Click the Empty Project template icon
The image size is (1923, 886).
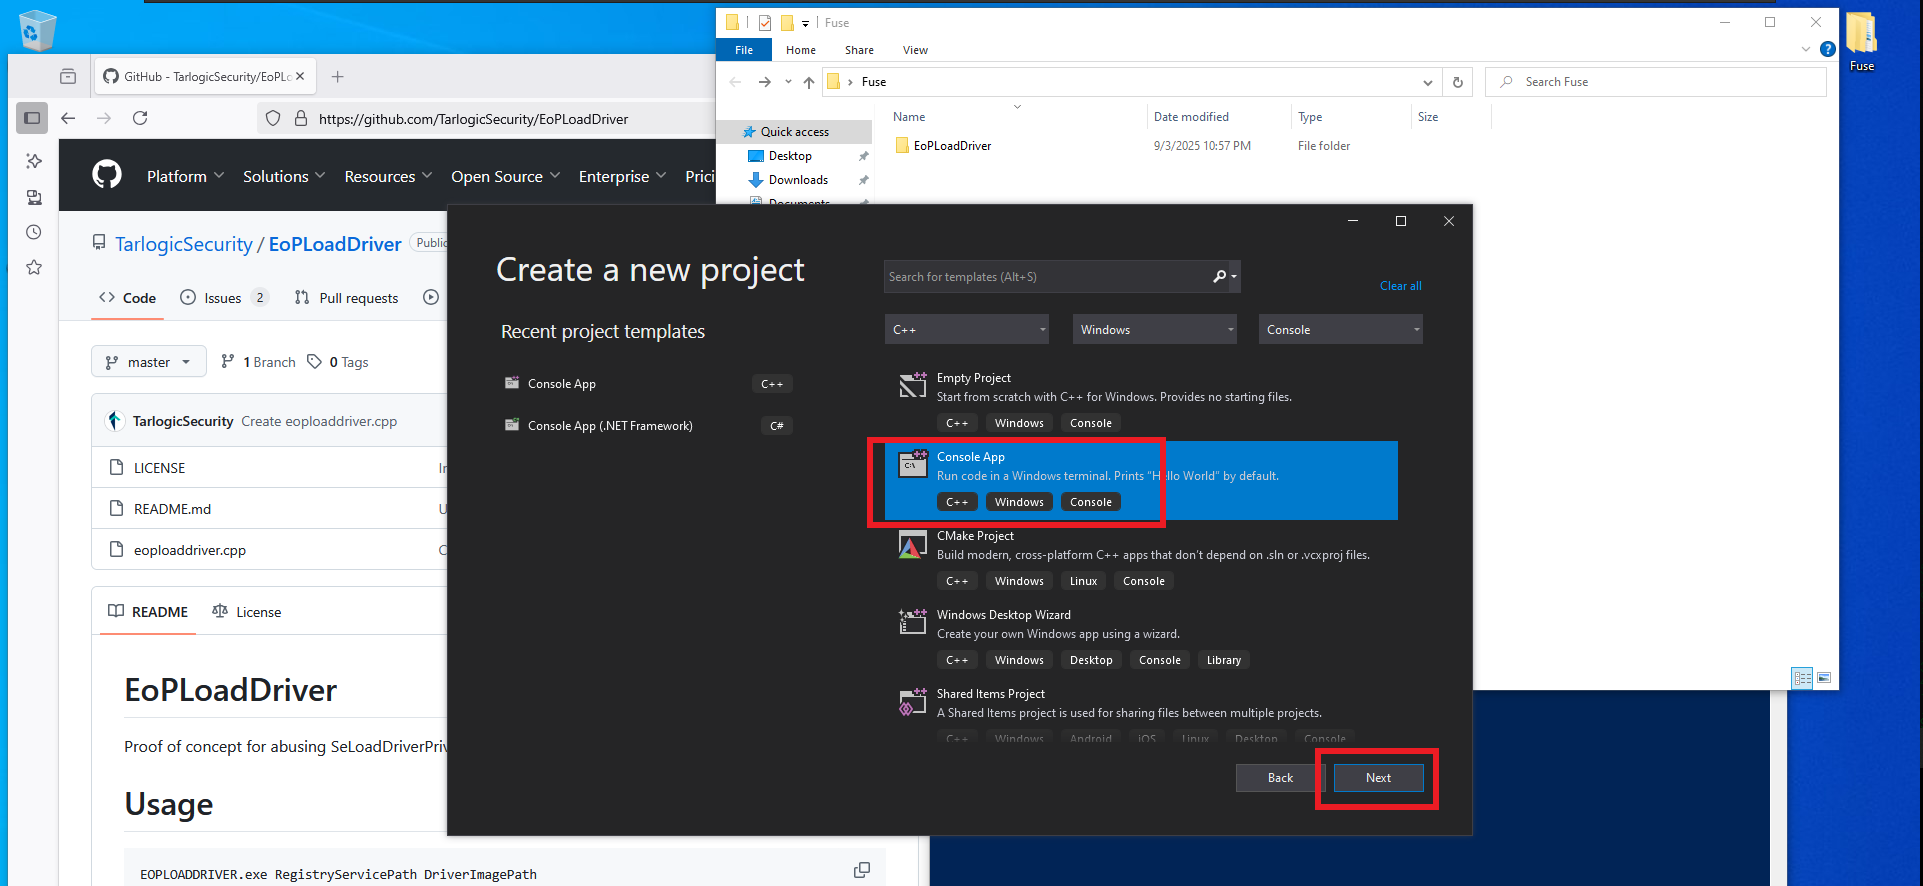pos(912,385)
